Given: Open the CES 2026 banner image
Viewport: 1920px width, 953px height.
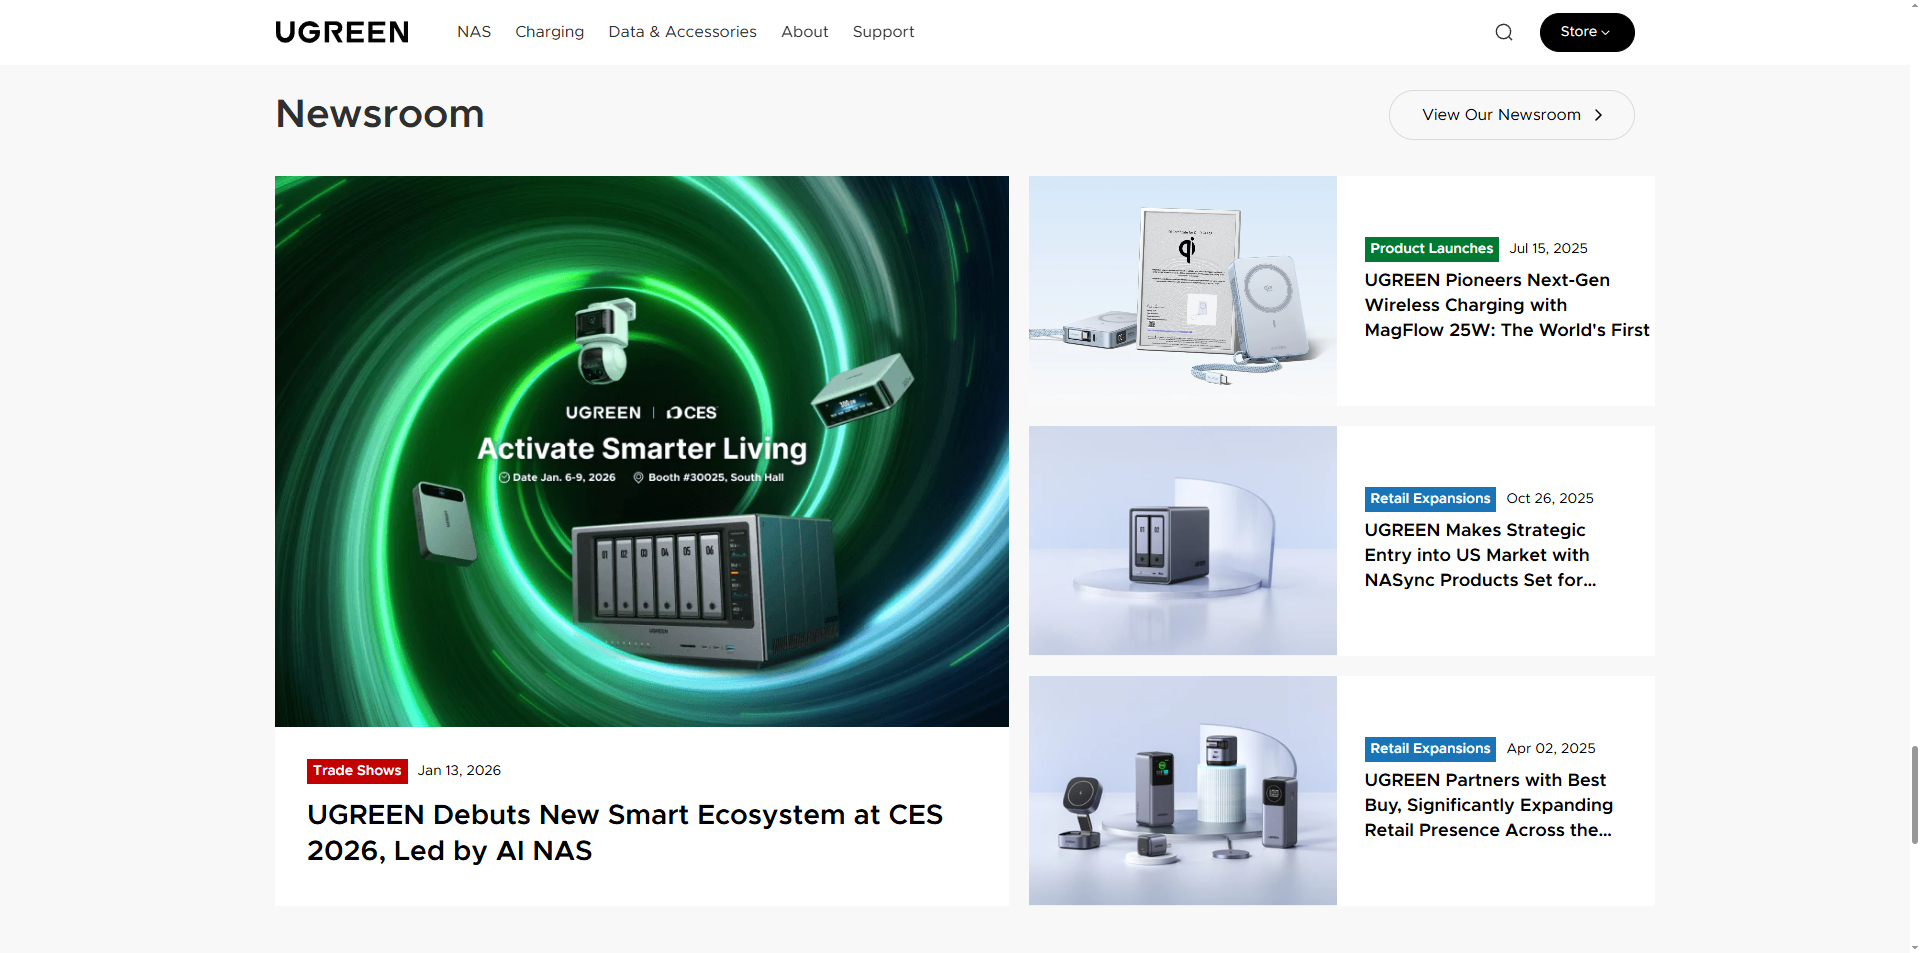Looking at the screenshot, I should tap(641, 451).
